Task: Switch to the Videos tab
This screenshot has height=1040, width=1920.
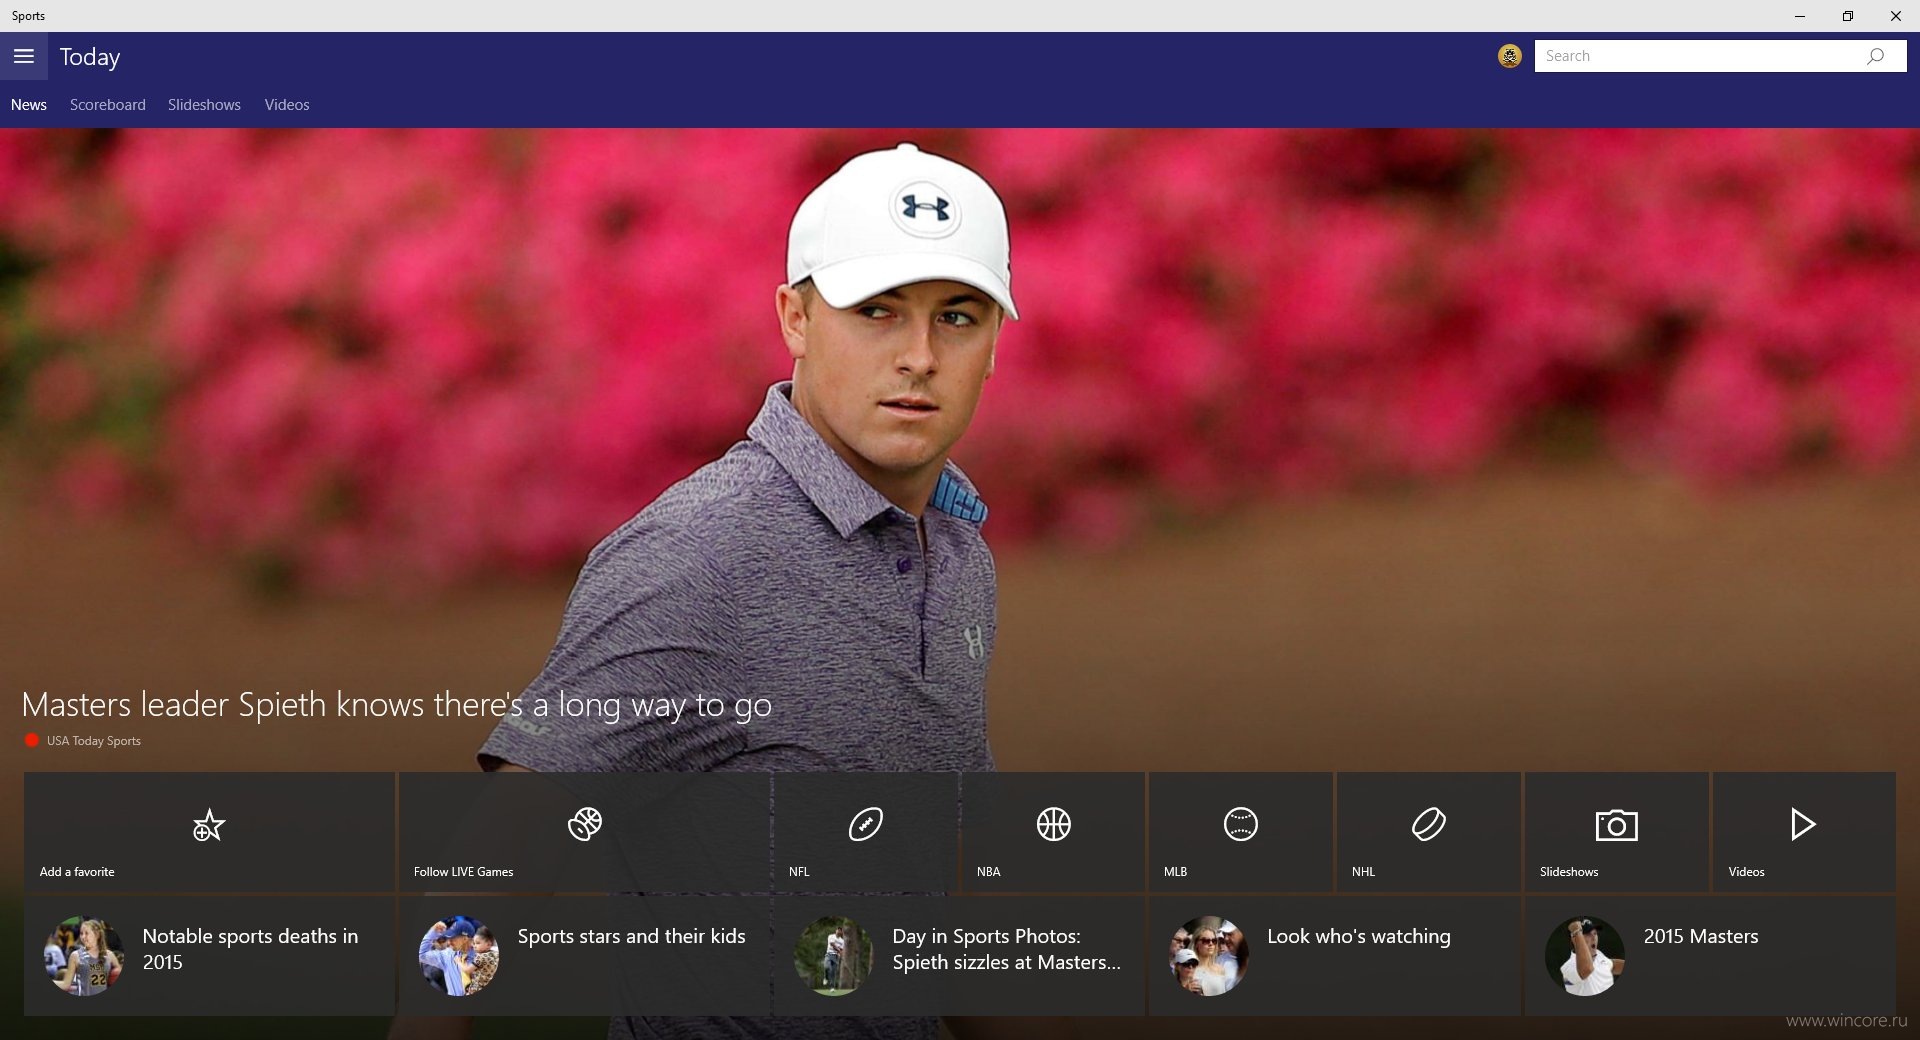Action: click(287, 105)
